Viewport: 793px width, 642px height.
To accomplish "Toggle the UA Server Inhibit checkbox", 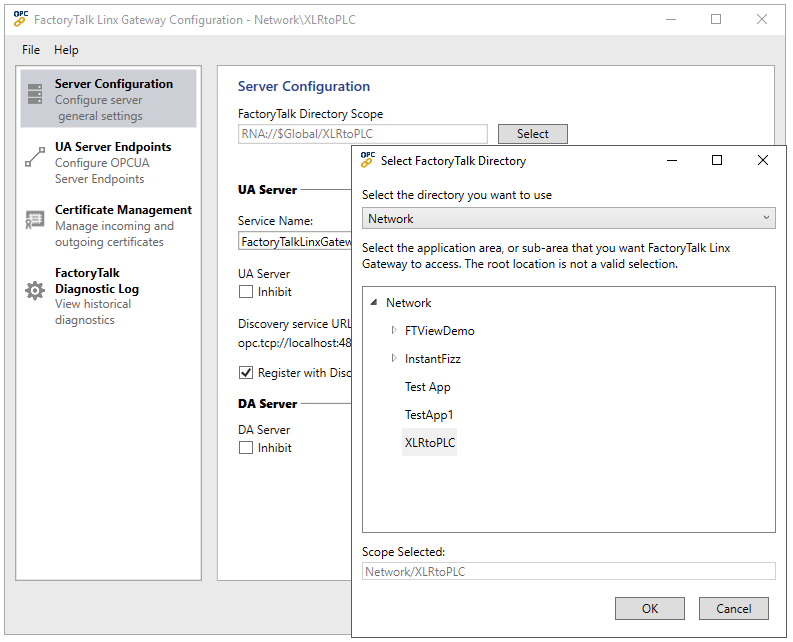I will click(x=246, y=292).
